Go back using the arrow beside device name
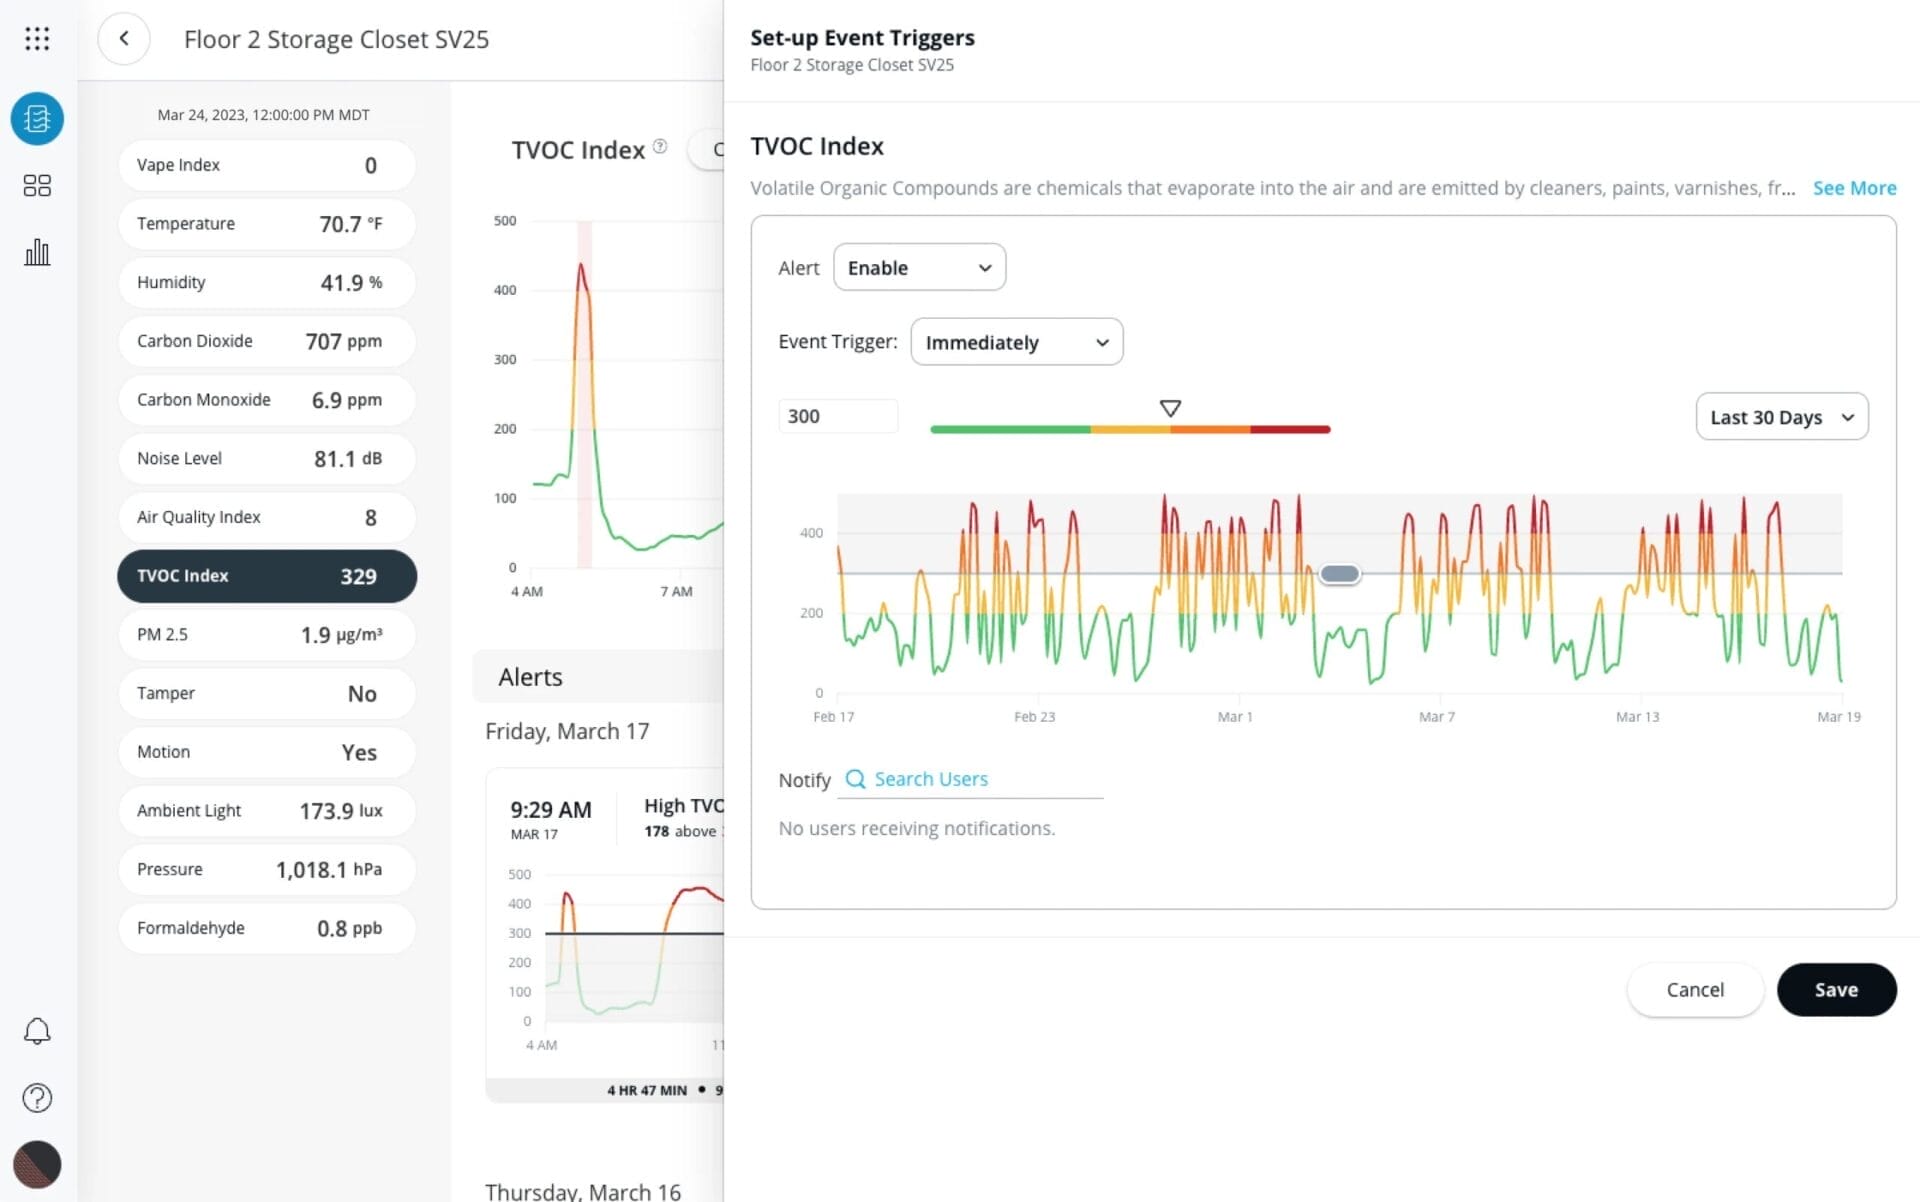The image size is (1920, 1202). click(124, 38)
